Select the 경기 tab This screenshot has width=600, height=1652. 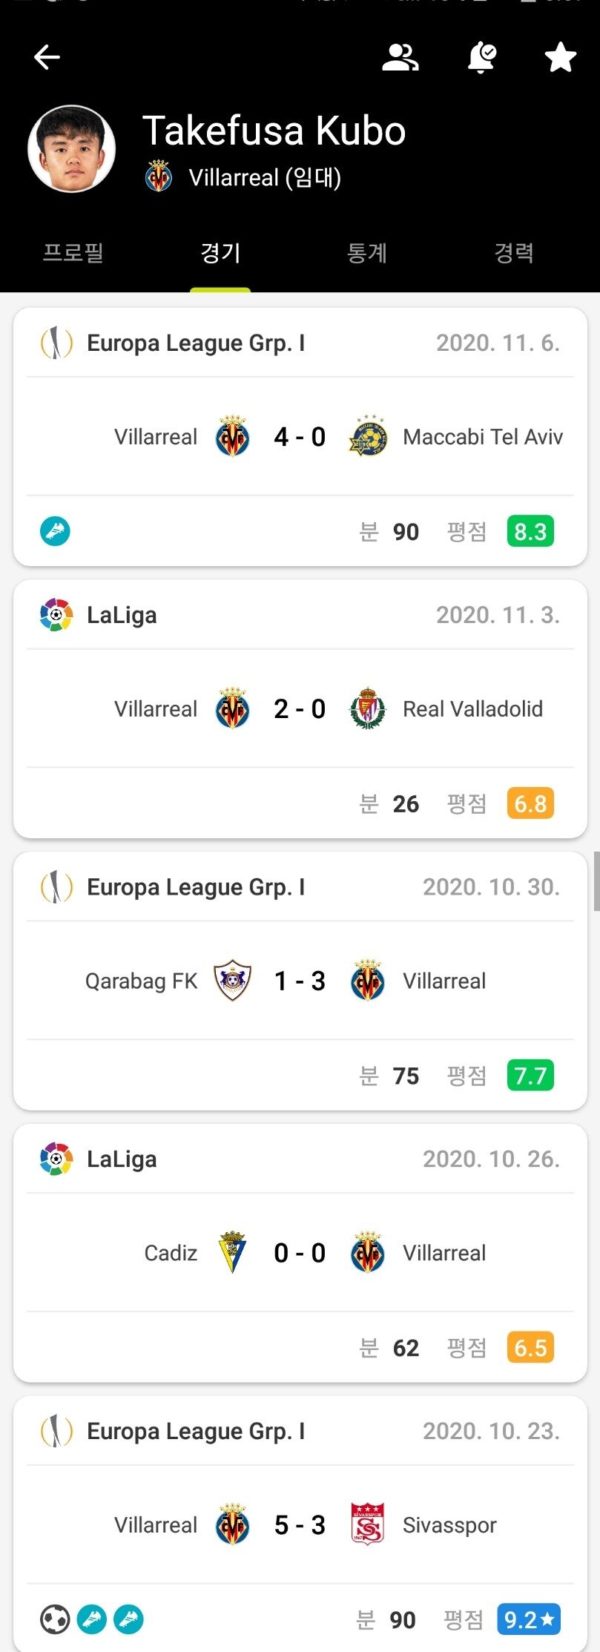[x=220, y=253]
